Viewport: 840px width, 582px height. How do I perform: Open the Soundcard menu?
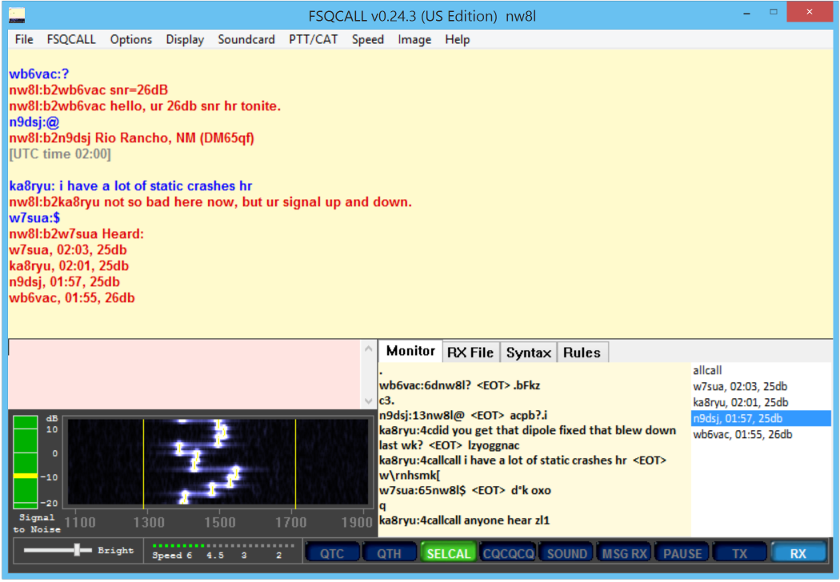[x=246, y=40]
